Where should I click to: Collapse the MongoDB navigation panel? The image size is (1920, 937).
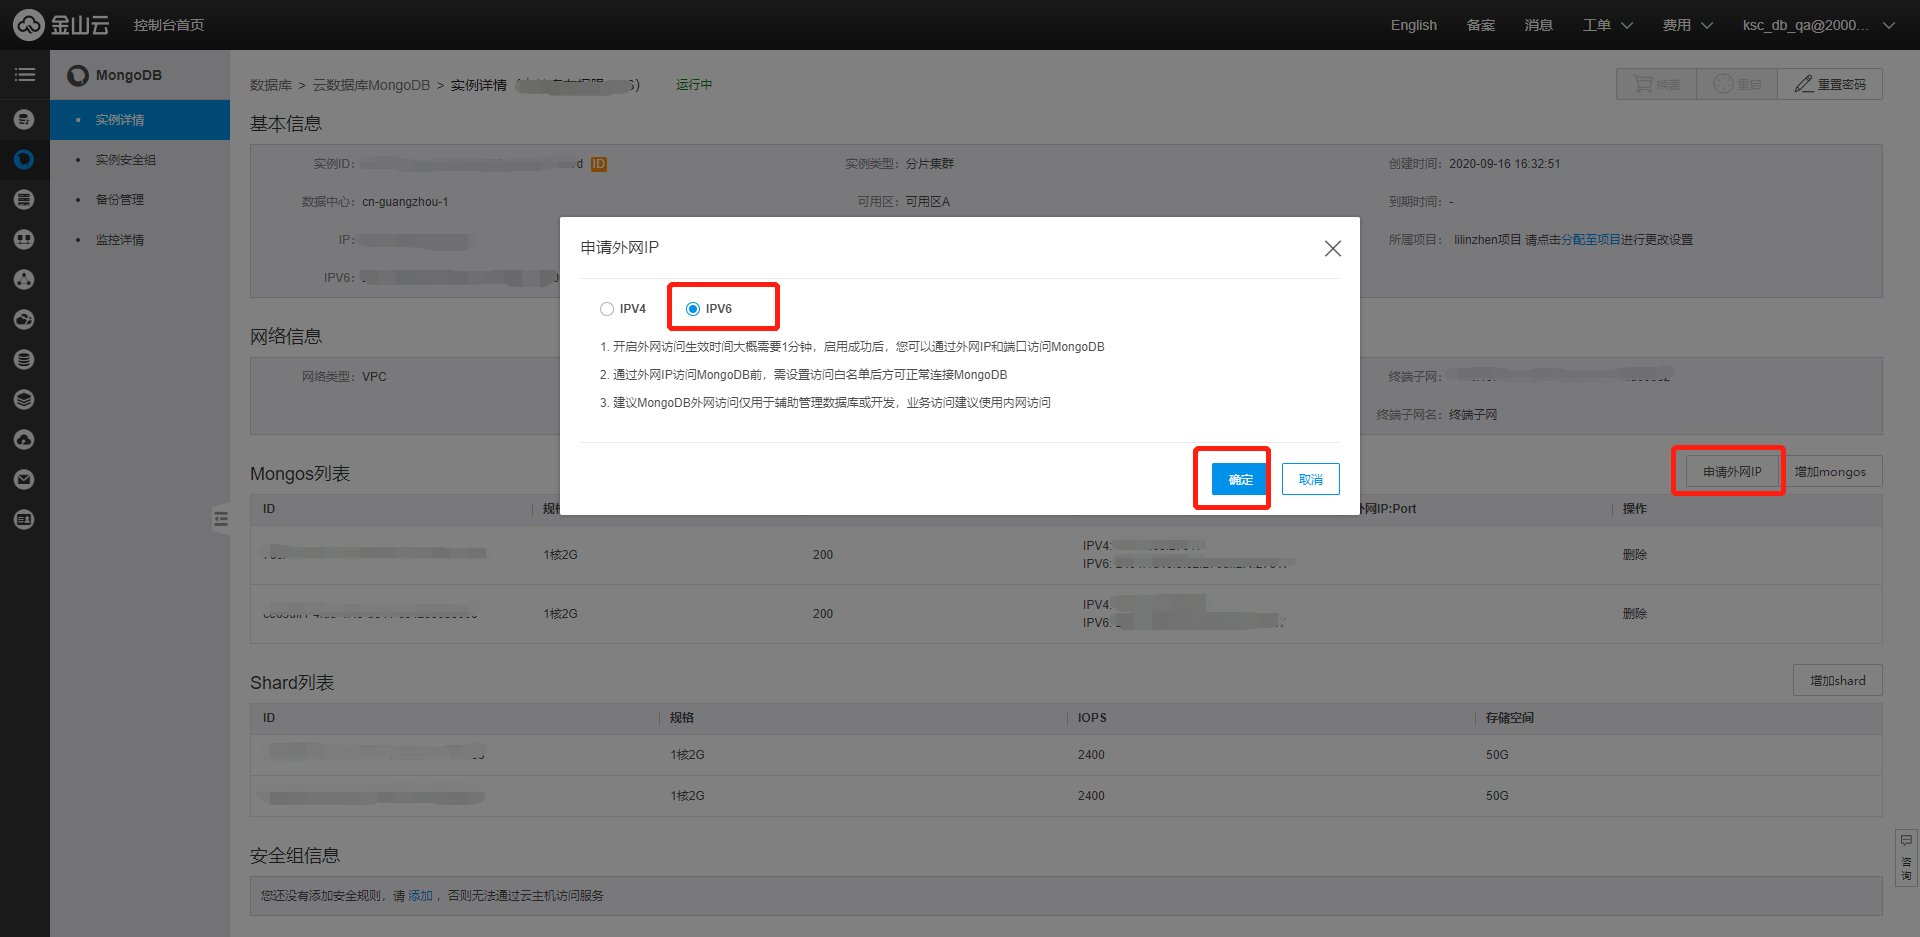[x=221, y=519]
